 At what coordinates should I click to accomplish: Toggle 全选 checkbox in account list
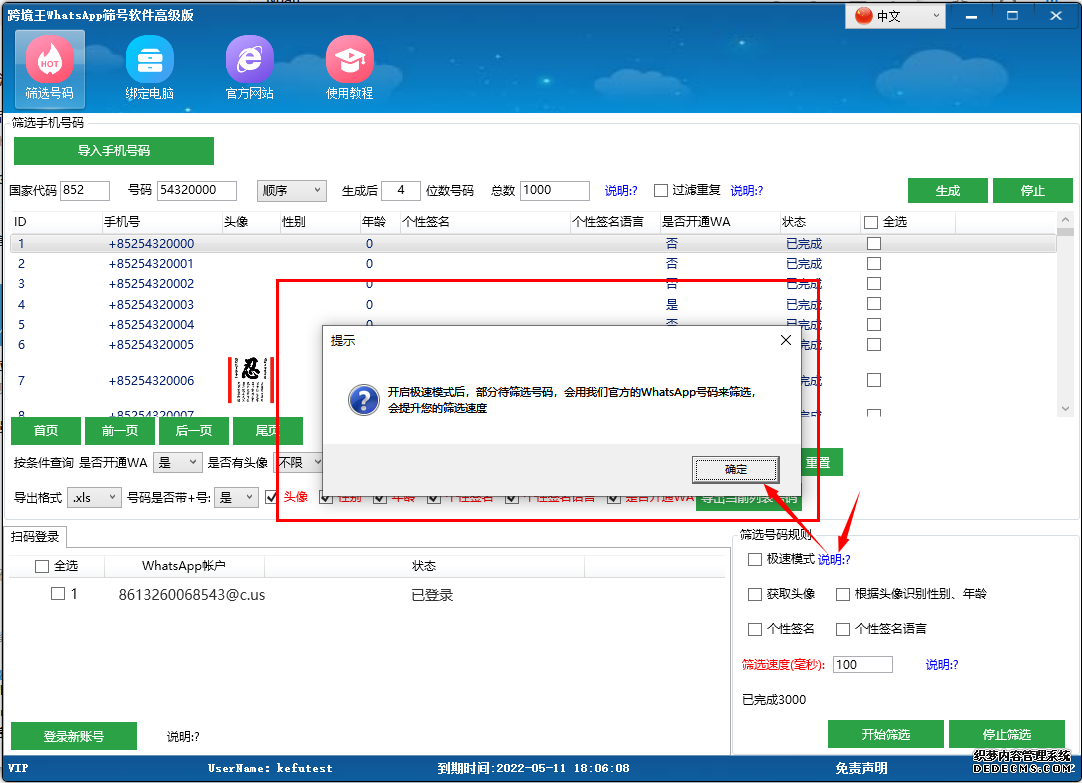coord(42,566)
